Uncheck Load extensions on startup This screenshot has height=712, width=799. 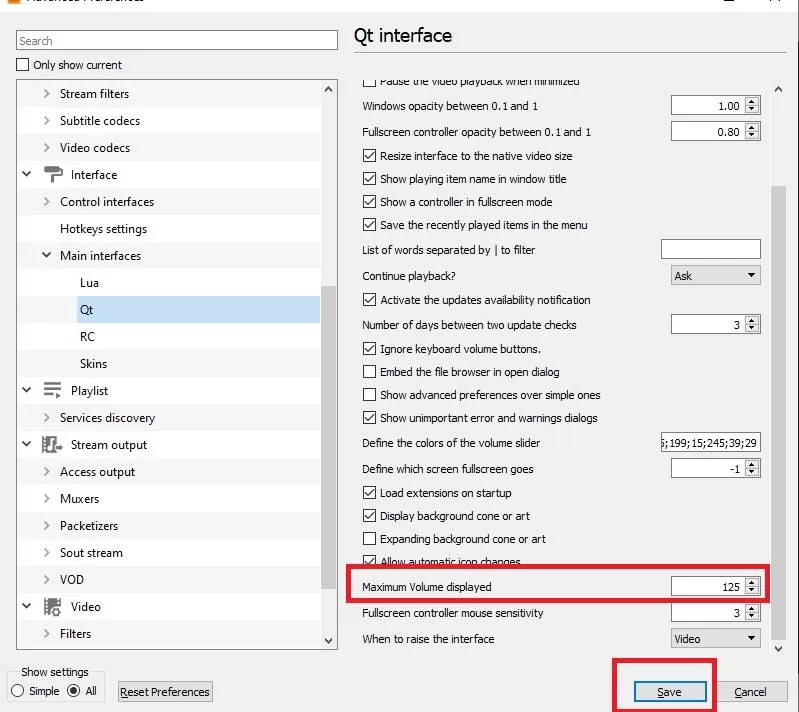click(x=369, y=492)
